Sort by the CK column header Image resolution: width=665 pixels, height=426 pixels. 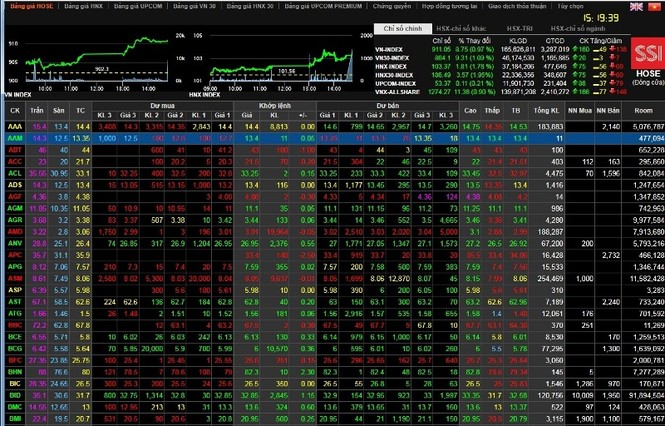tap(15, 110)
